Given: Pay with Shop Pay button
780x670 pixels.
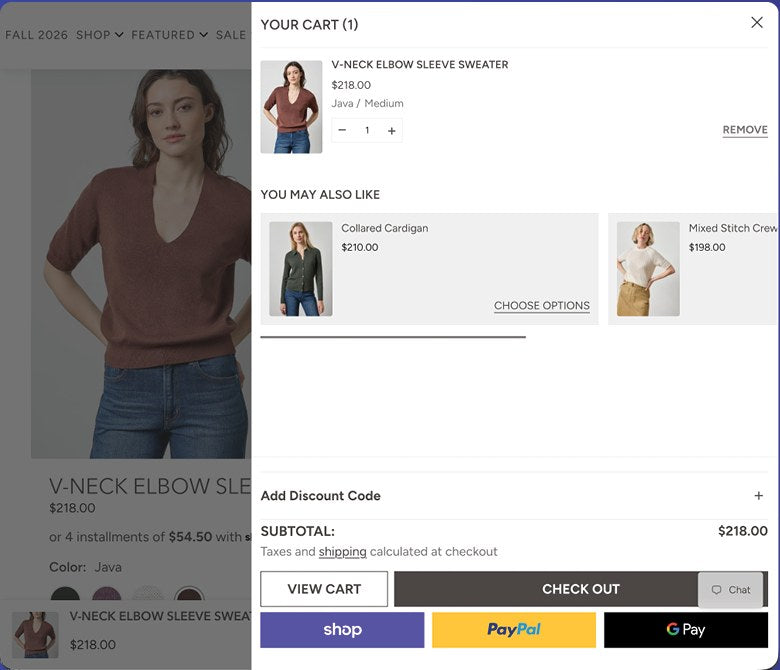Looking at the screenshot, I should [x=342, y=630].
